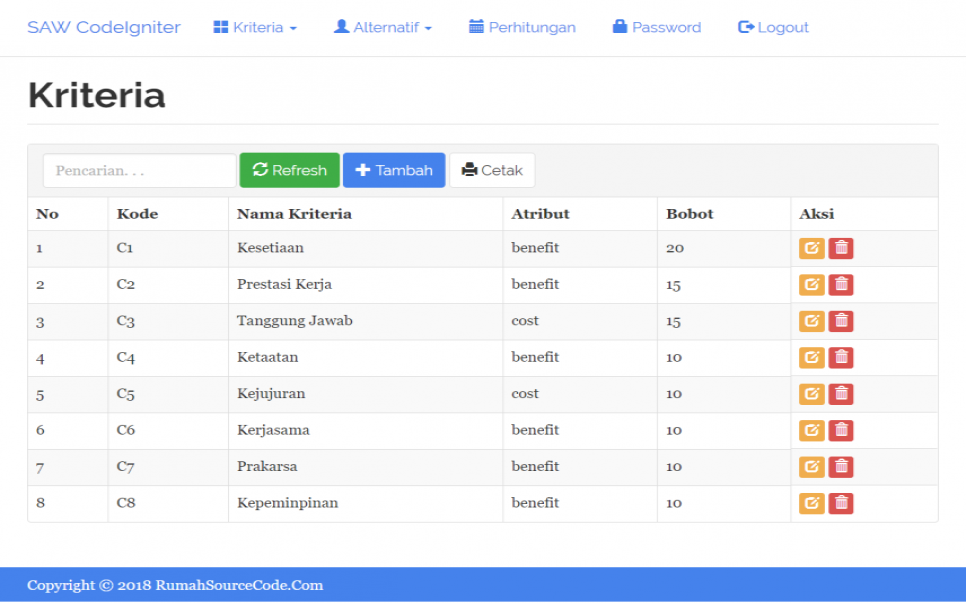This screenshot has height=603, width=966.
Task: Click the edit icon for Kesetiaan row
Action: click(811, 249)
